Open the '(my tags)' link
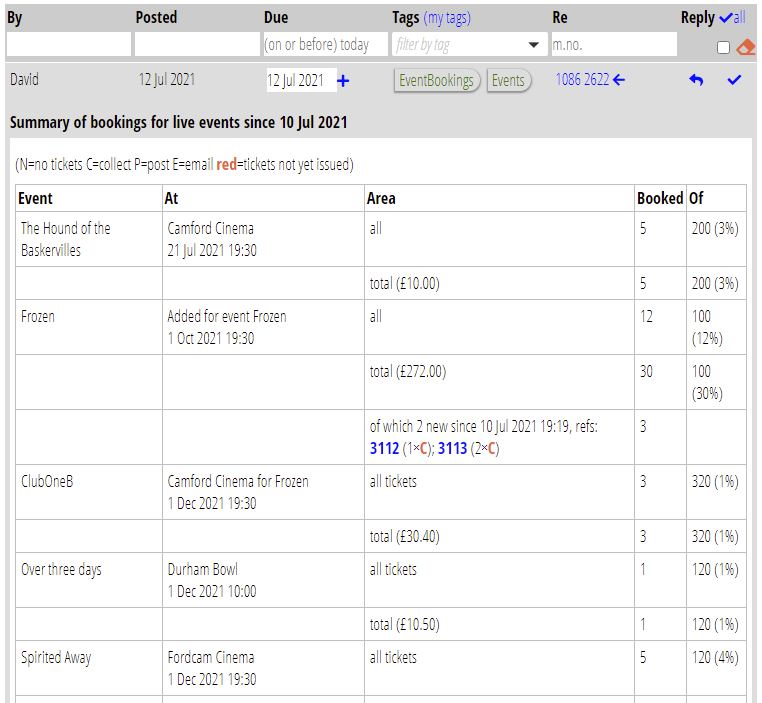 point(447,18)
